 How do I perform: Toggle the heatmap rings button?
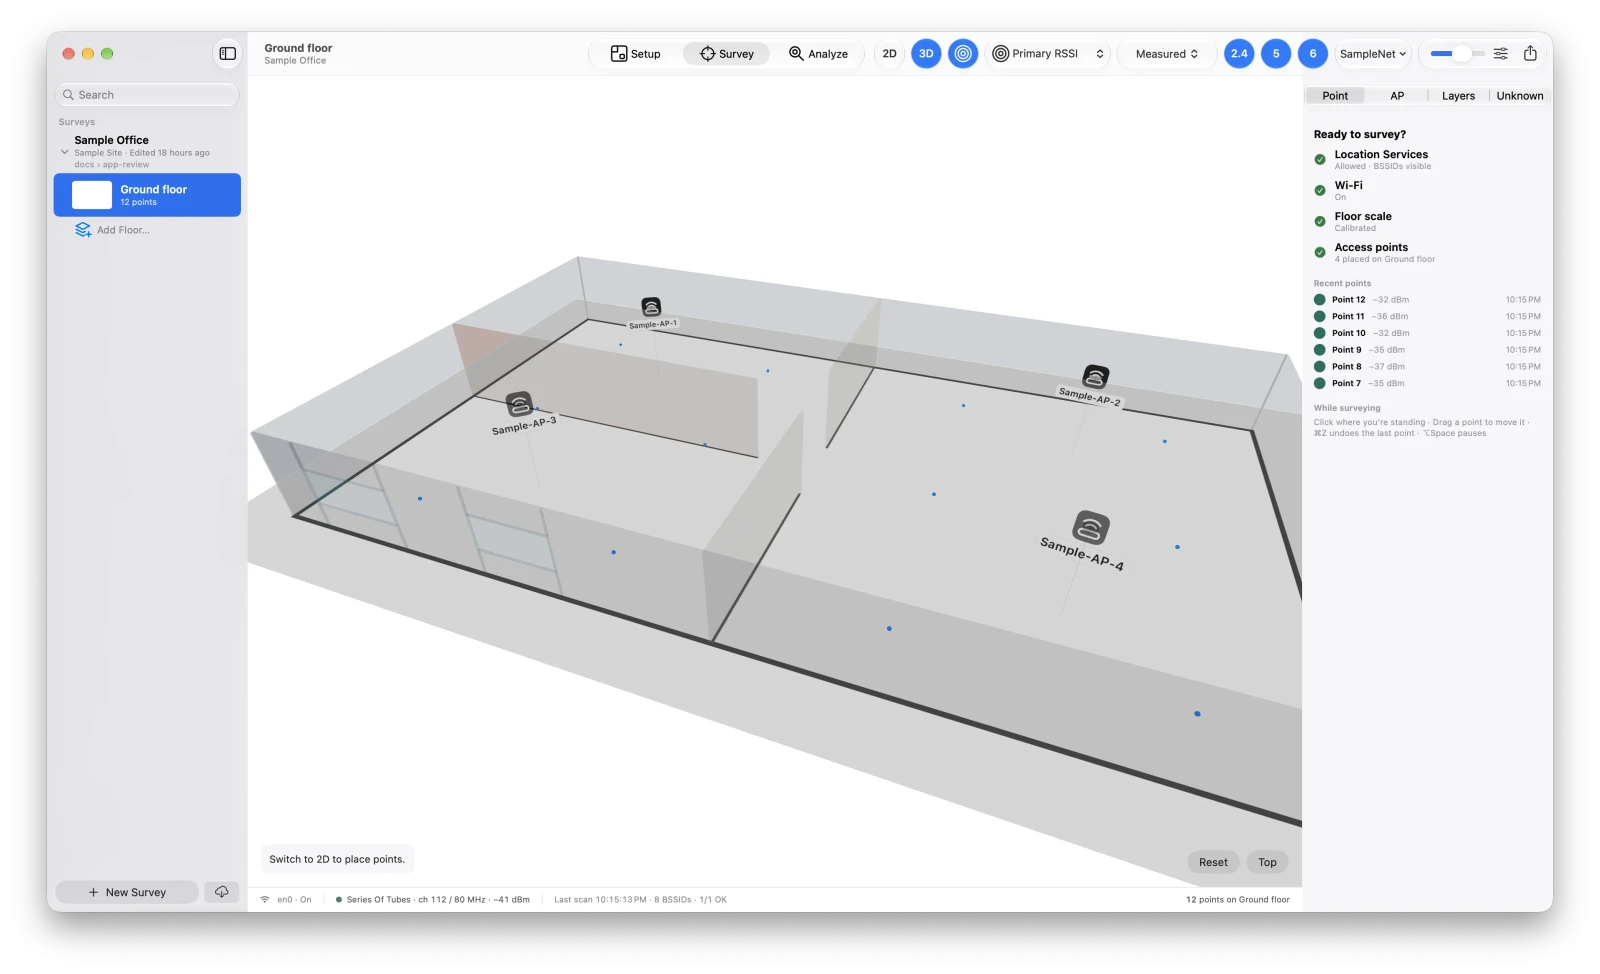[963, 54]
